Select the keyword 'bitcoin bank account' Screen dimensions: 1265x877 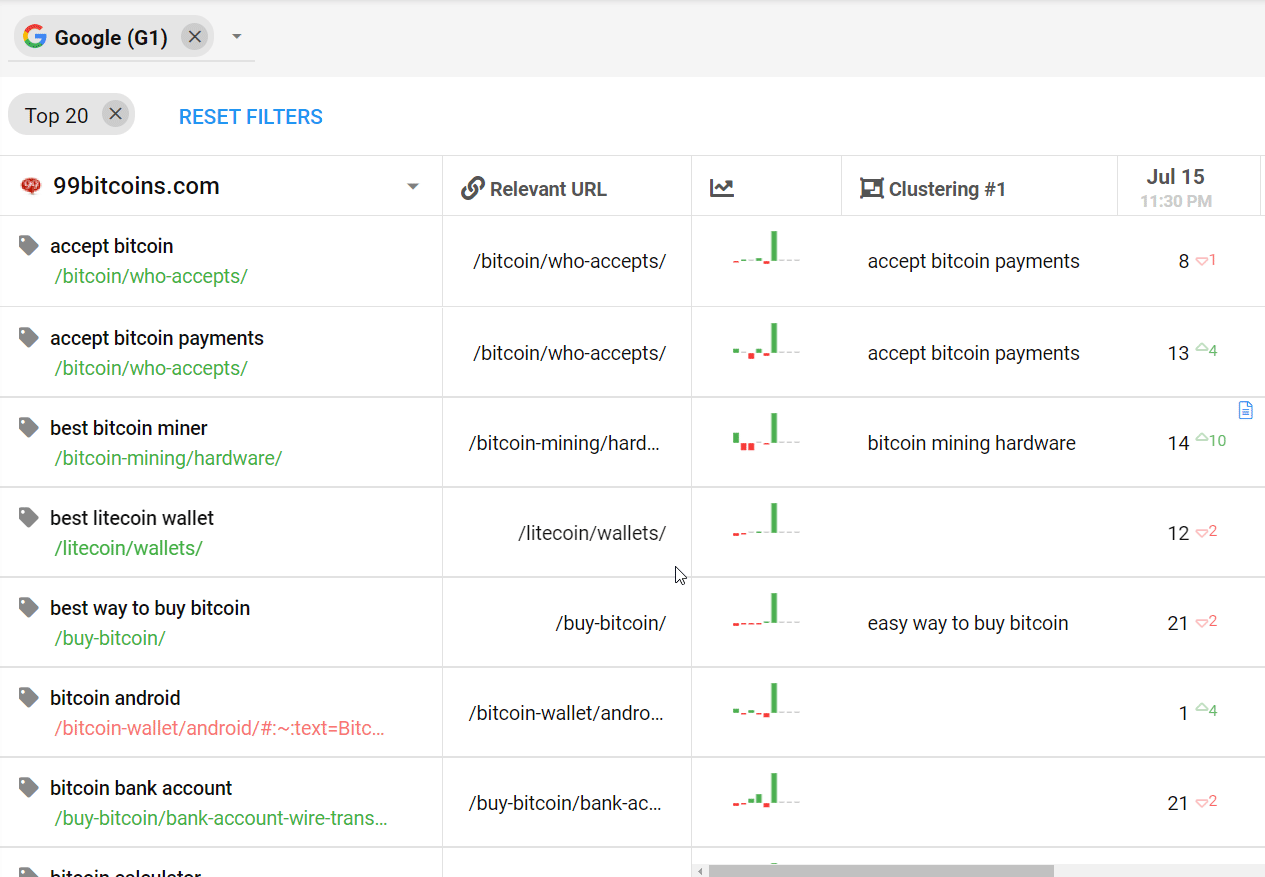141,788
